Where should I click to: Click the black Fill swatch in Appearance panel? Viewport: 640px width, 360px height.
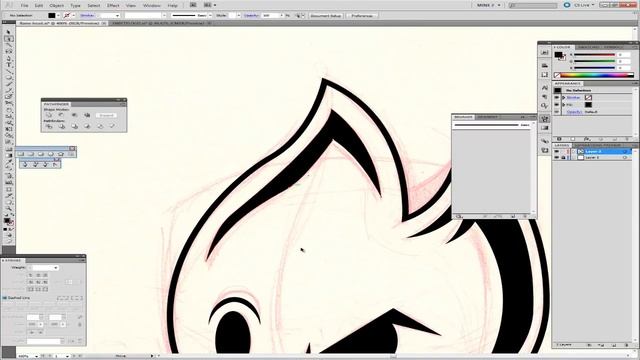pyautogui.click(x=588, y=104)
